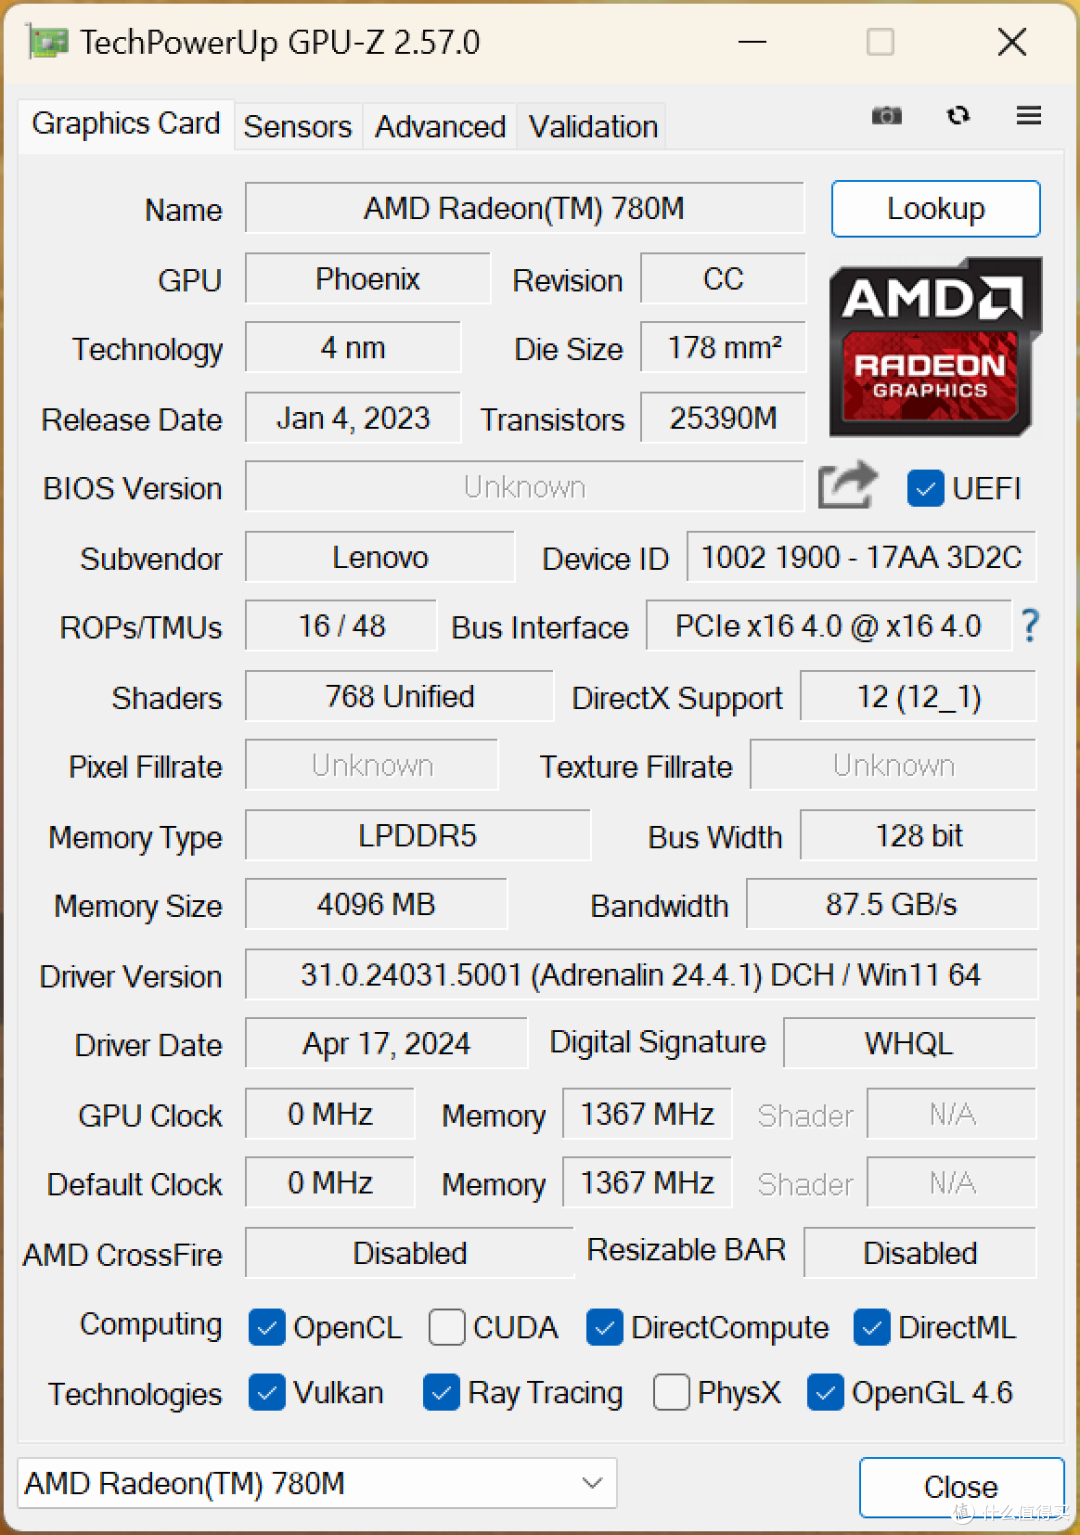Screen dimensions: 1080x1535
Task: Click the refresh icon in toolbar
Action: point(958,116)
